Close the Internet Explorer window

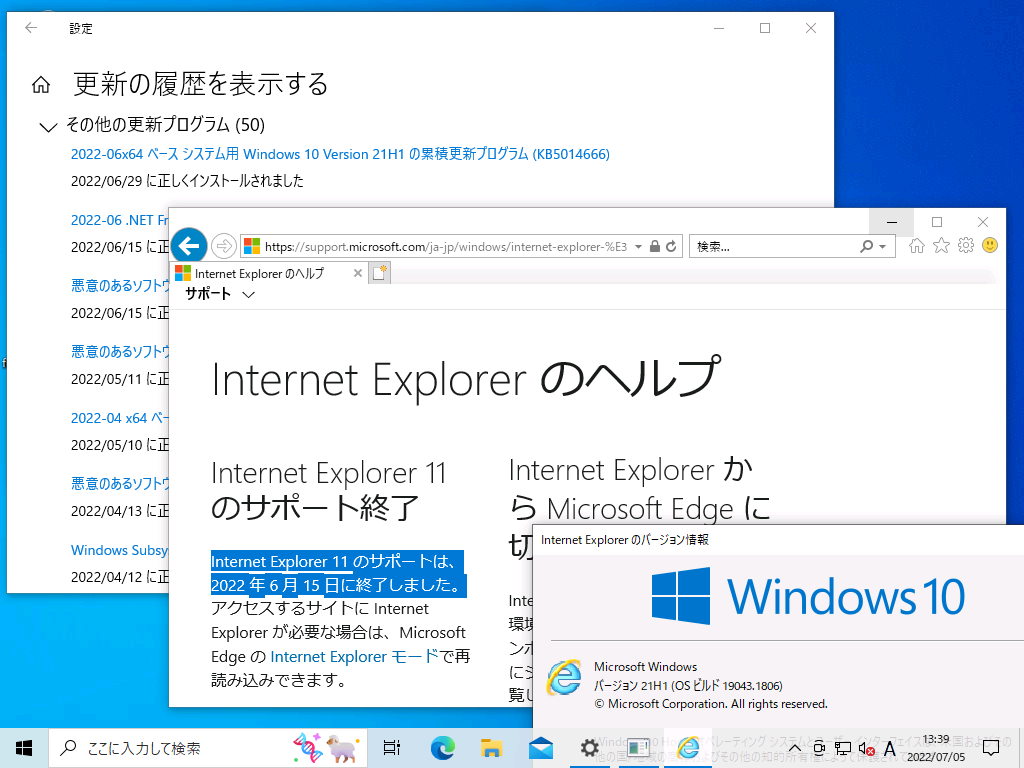982,222
